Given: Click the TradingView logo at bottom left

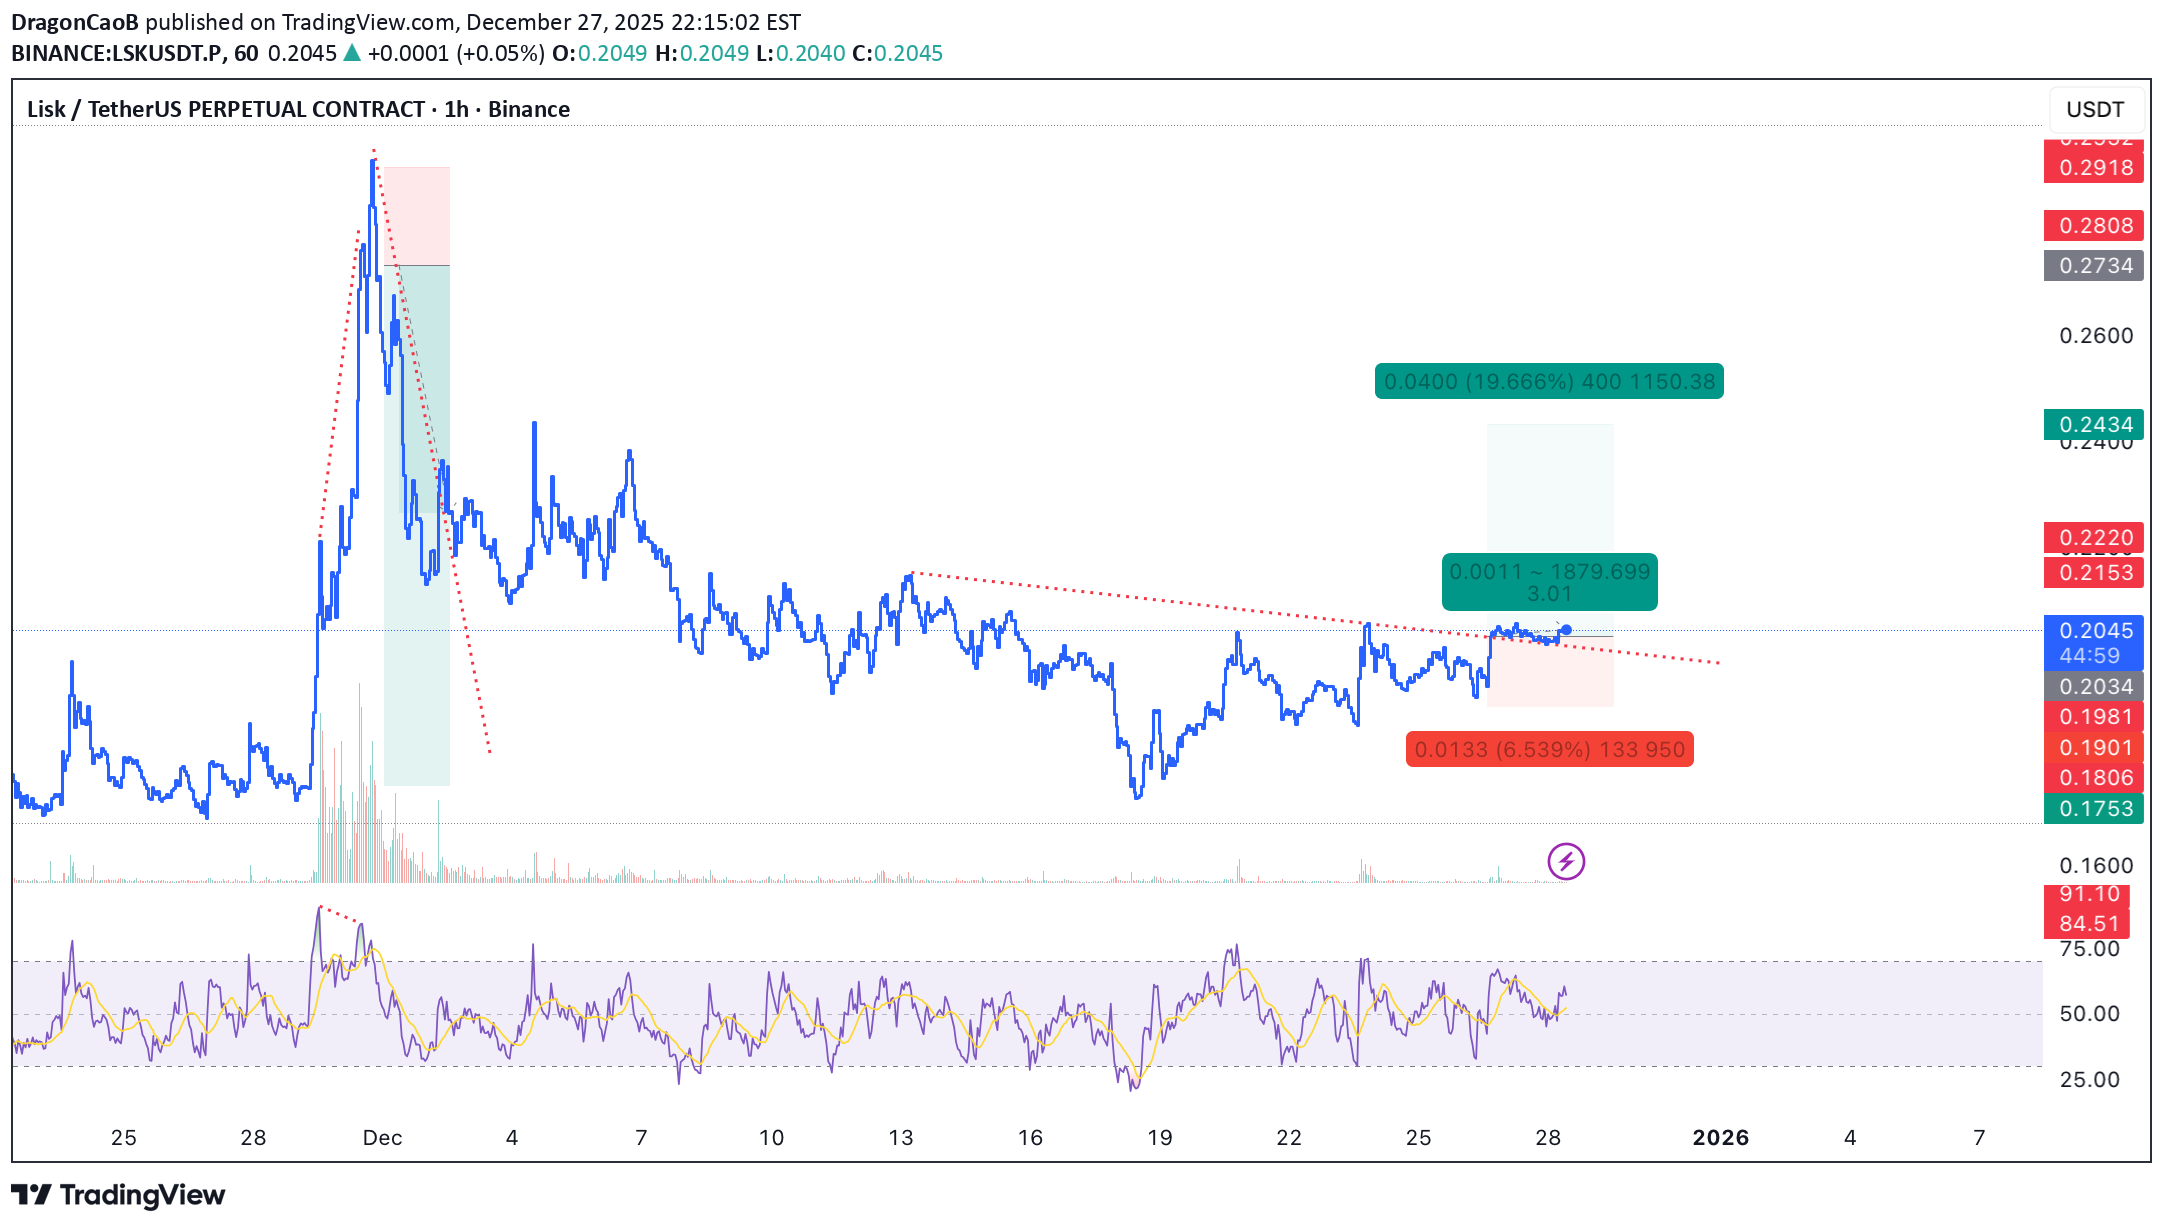Looking at the screenshot, I should click(118, 1195).
